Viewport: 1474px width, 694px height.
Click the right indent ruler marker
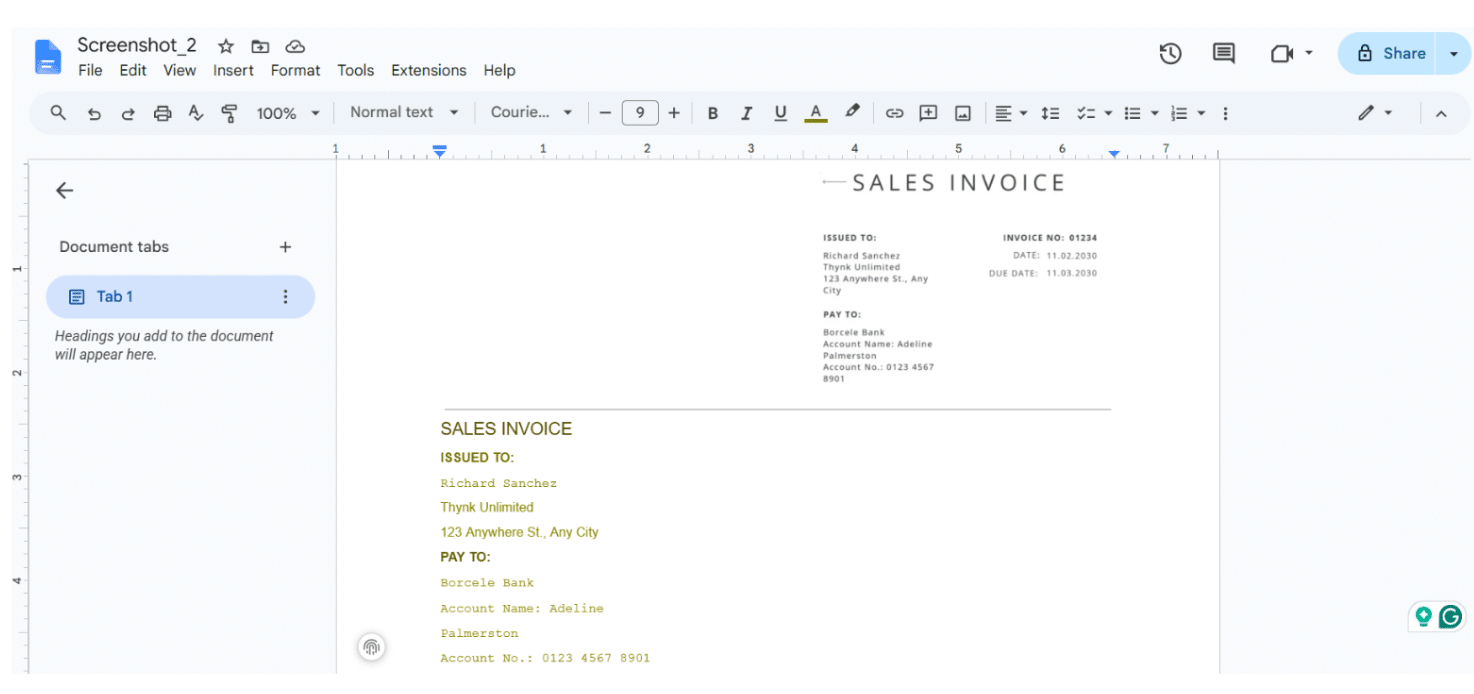[1114, 154]
